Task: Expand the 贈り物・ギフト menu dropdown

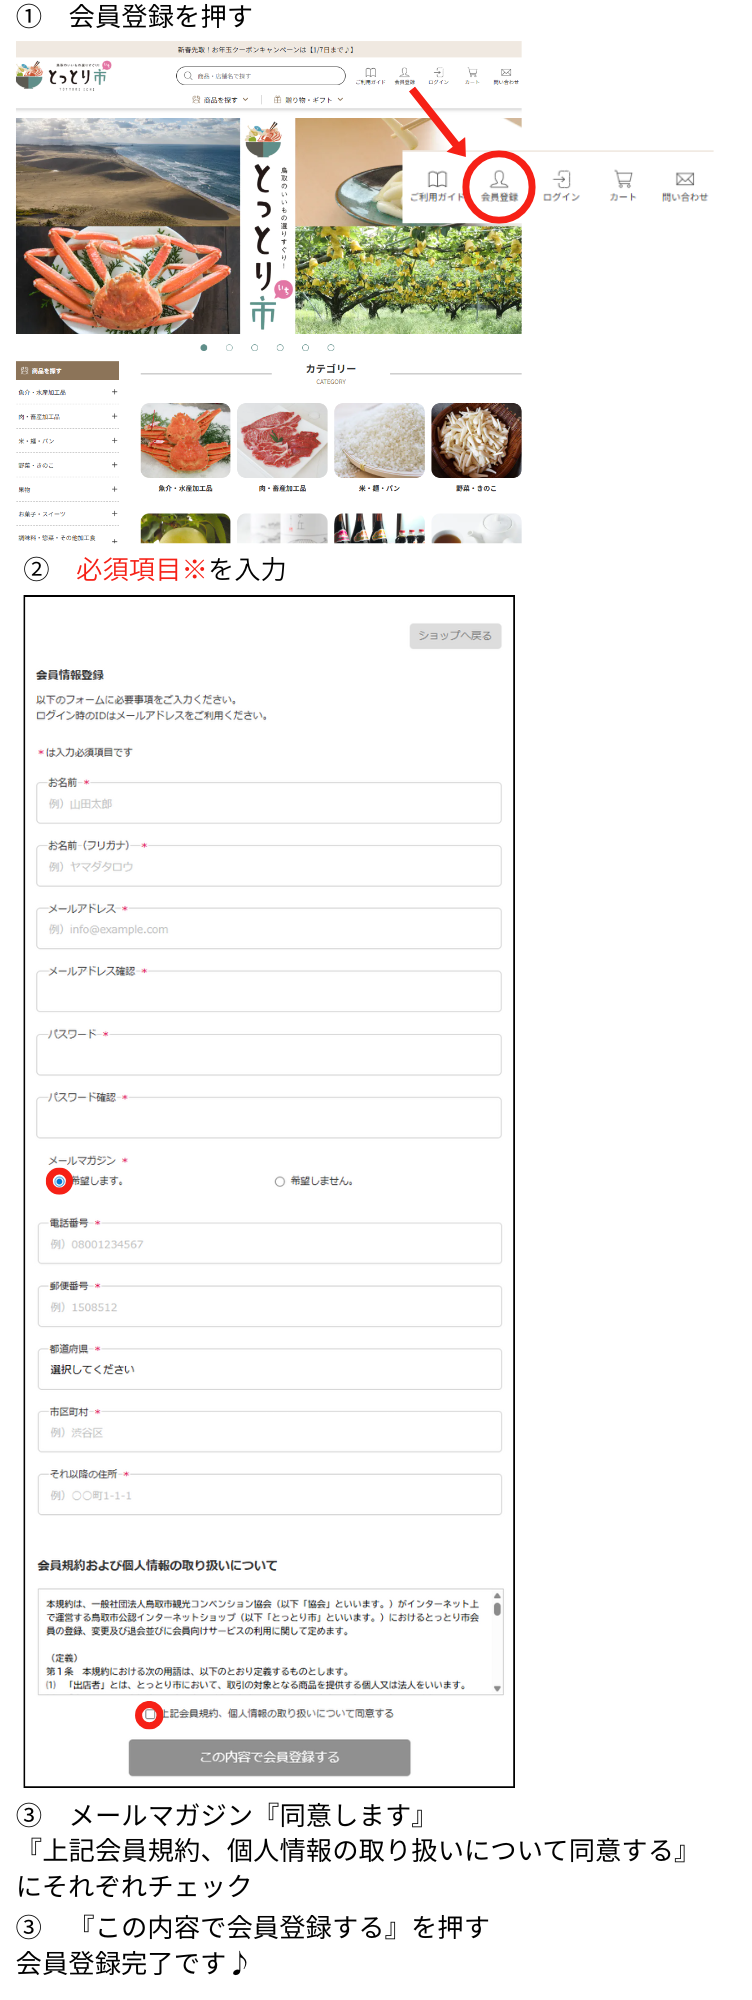Action: (308, 100)
